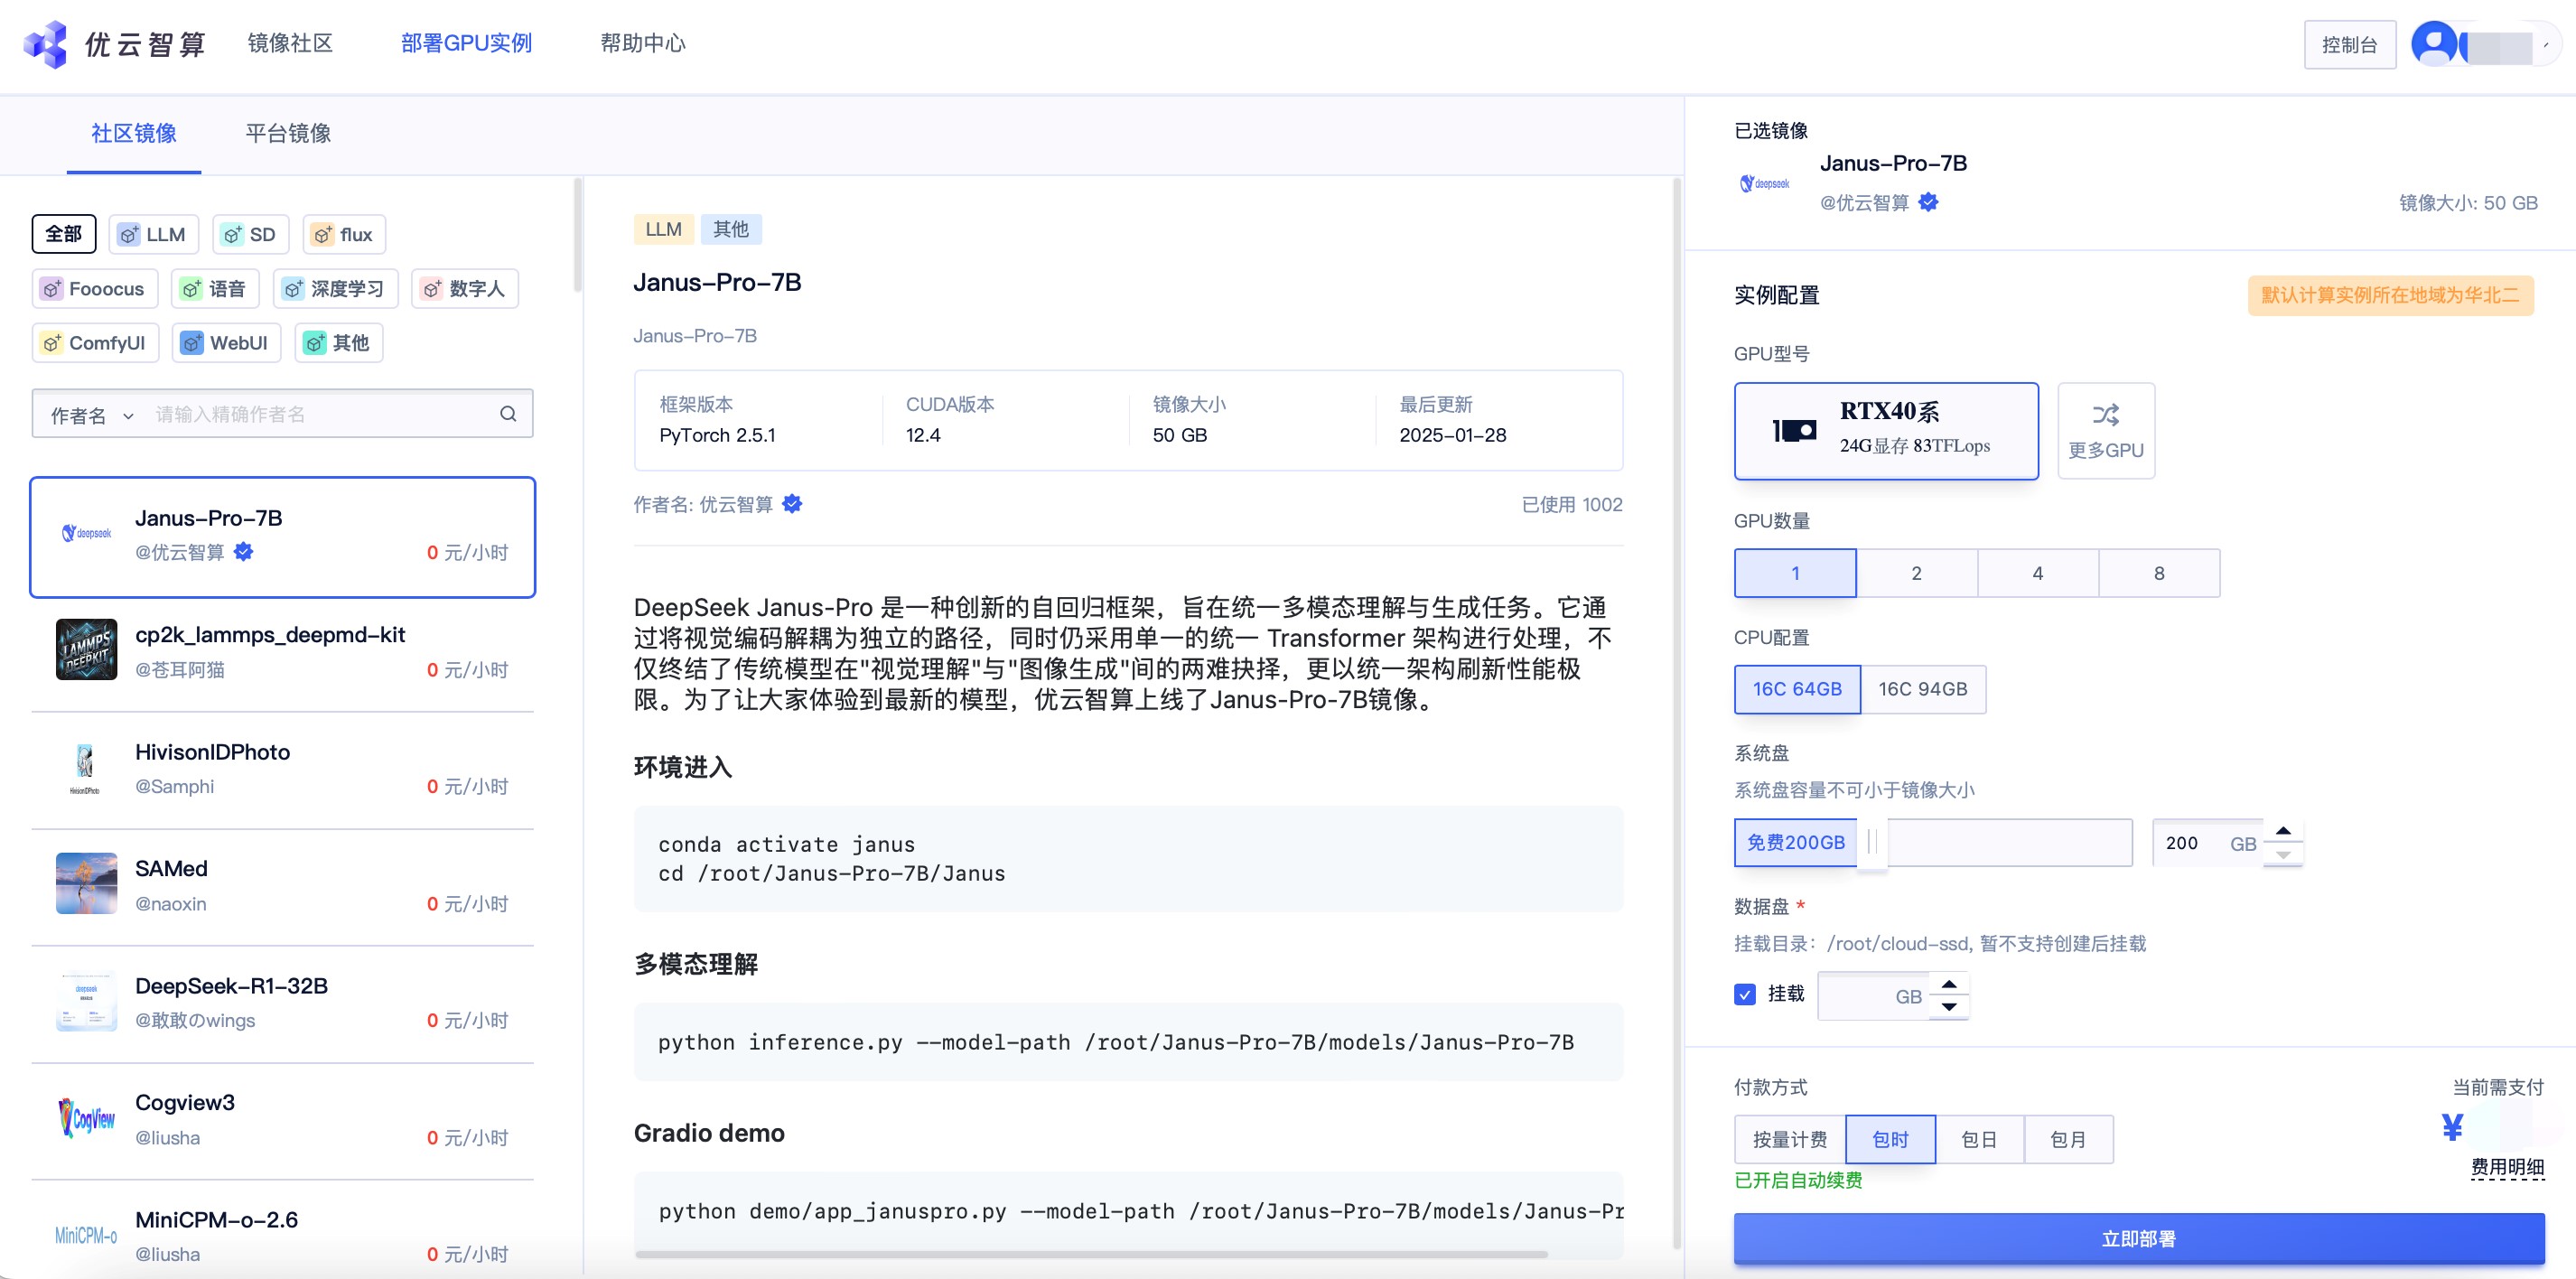This screenshot has width=2576, height=1279.
Task: Open the 费用明细 link
Action: pos(2506,1167)
